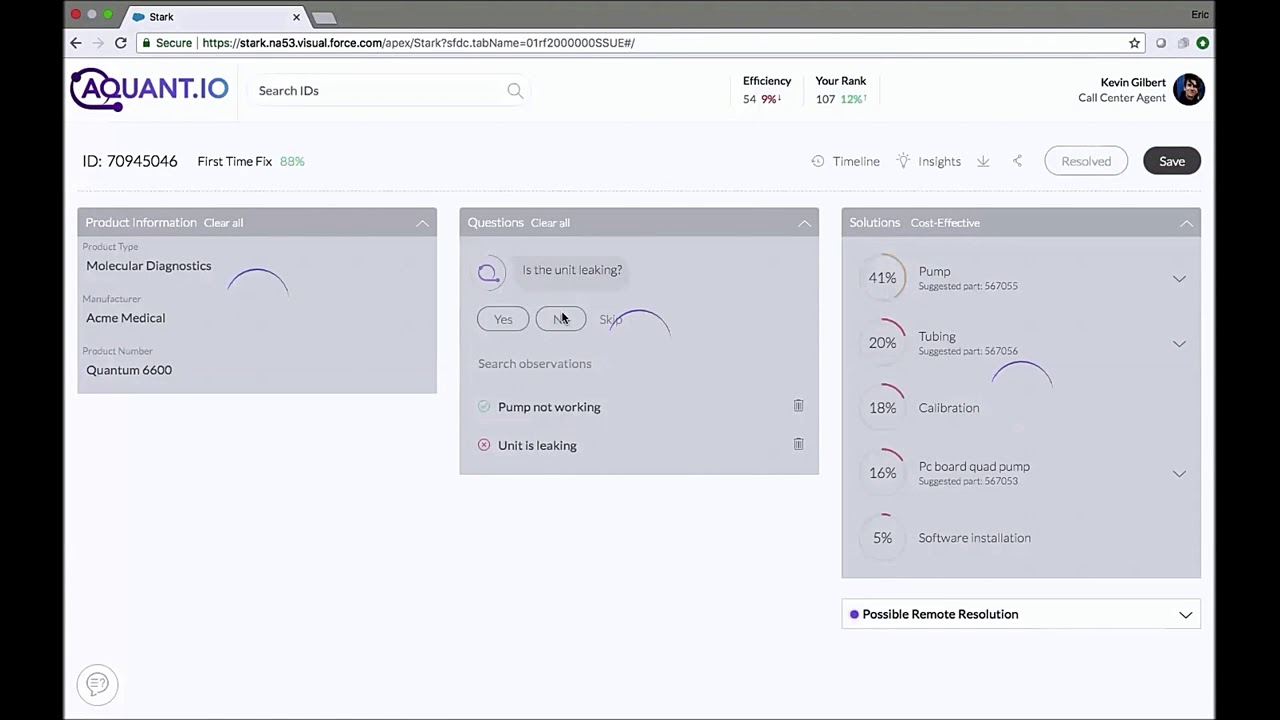The image size is (1280, 720).
Task: Click the 18% Calibration probability ring
Action: click(x=882, y=408)
